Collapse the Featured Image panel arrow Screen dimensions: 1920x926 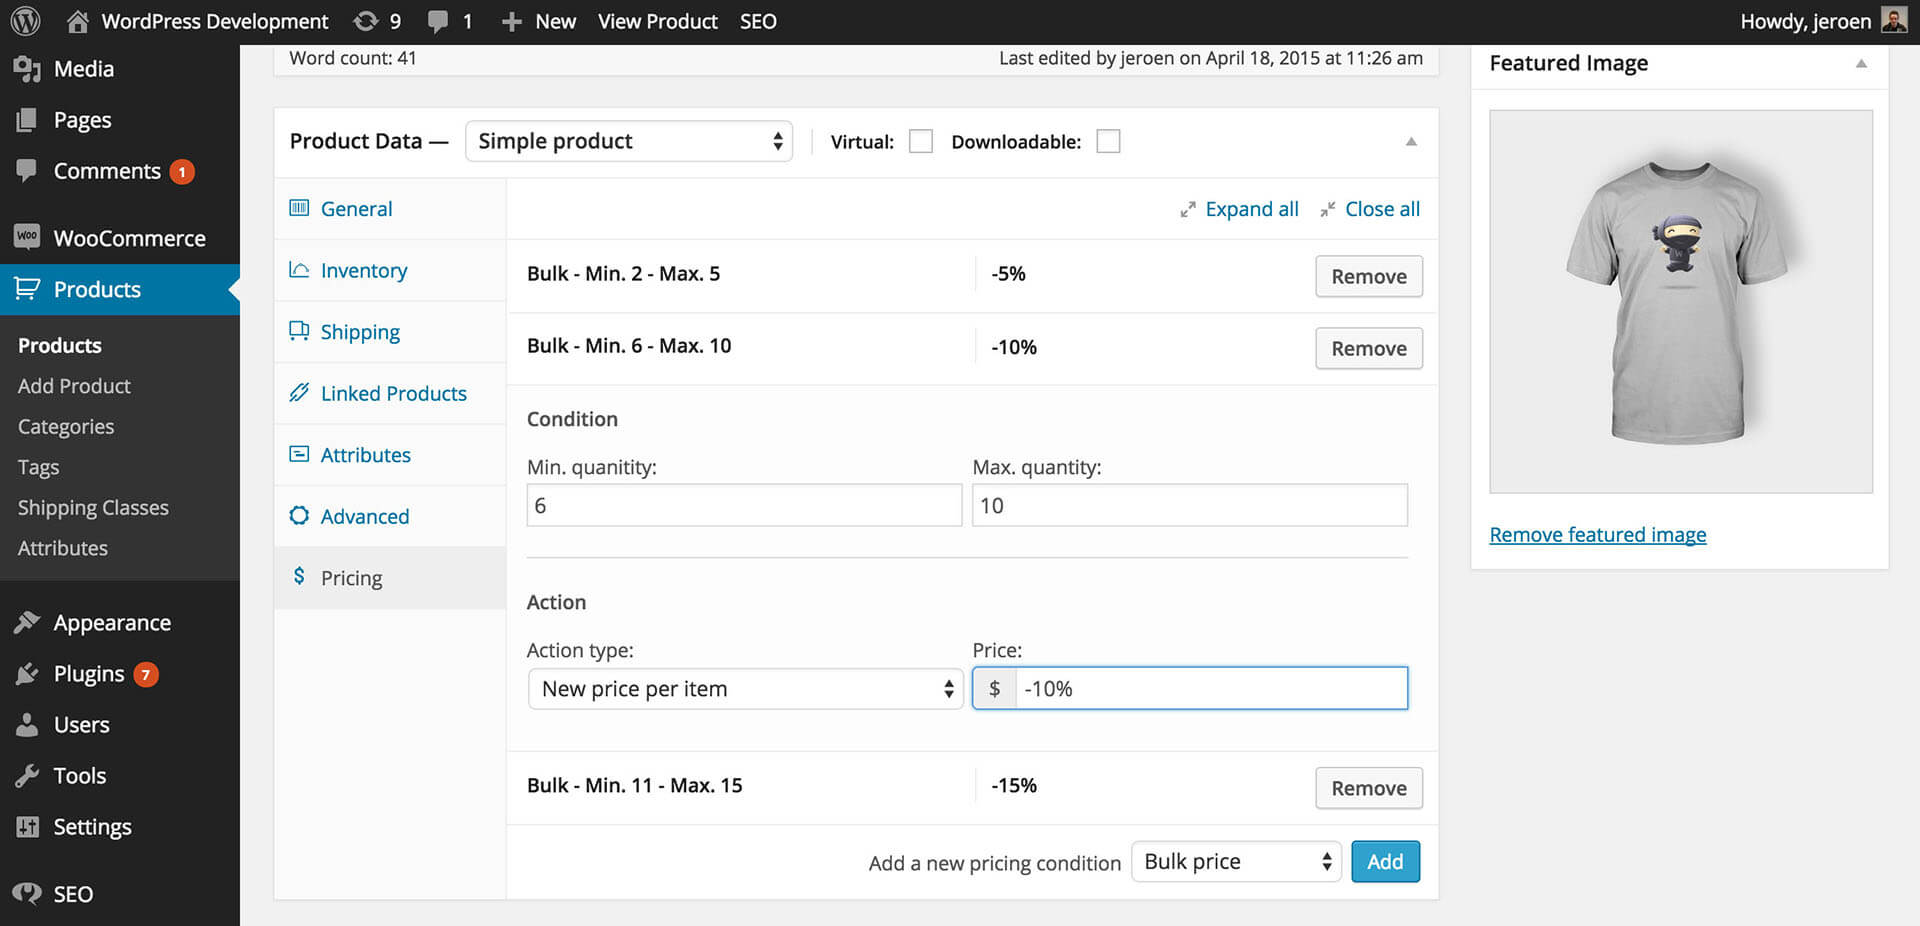coord(1861,63)
